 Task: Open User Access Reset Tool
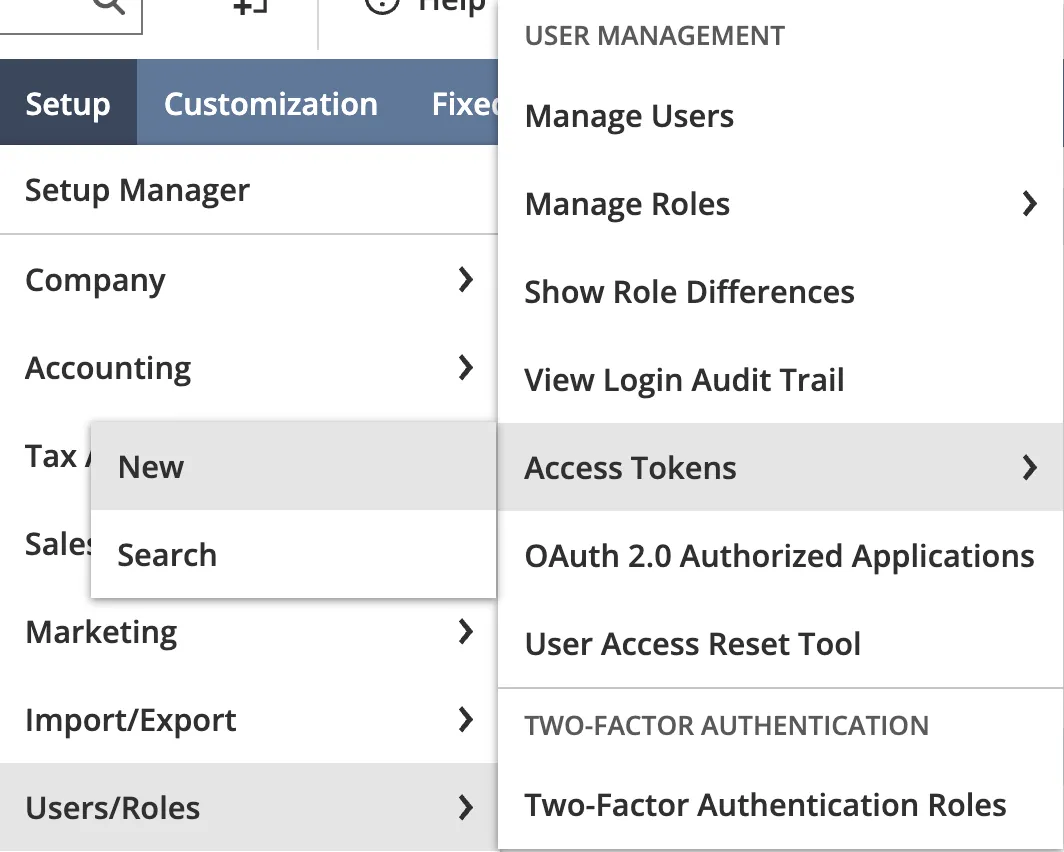coord(780,643)
